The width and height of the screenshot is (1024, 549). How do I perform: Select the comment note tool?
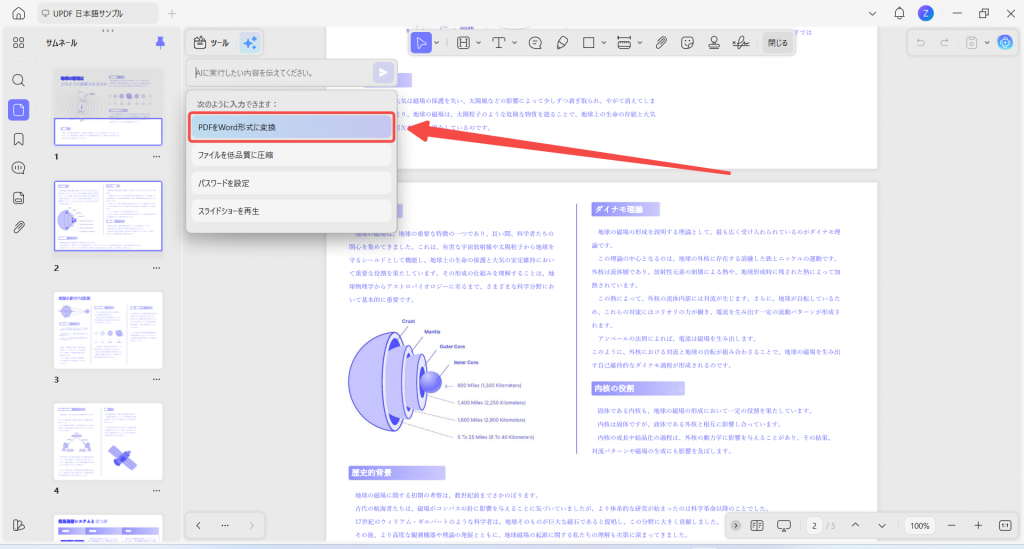pos(535,43)
